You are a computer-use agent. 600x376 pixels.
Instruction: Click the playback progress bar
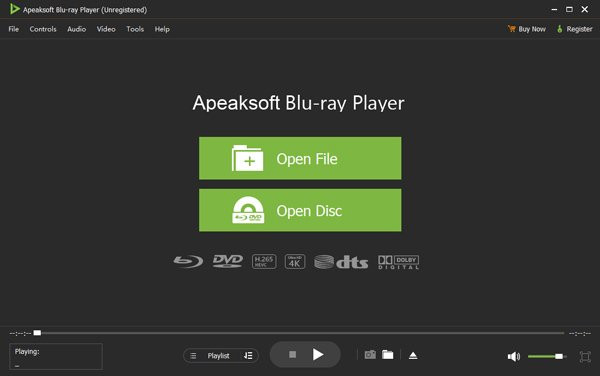(300, 333)
